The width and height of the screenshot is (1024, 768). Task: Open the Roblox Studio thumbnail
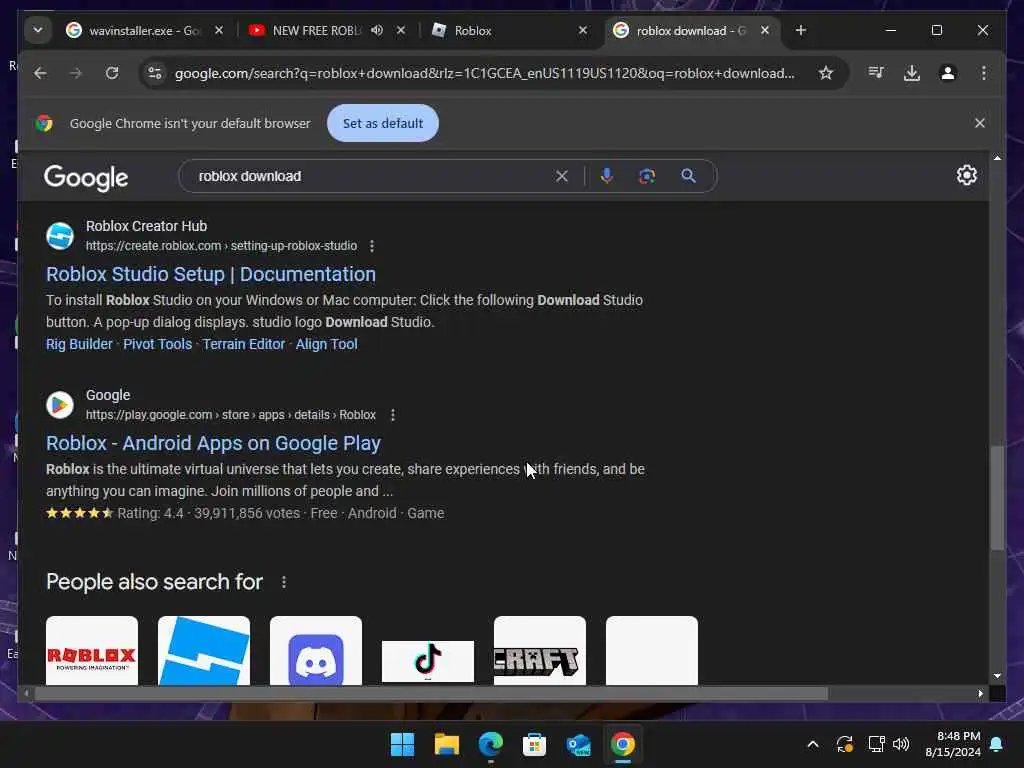(204, 650)
